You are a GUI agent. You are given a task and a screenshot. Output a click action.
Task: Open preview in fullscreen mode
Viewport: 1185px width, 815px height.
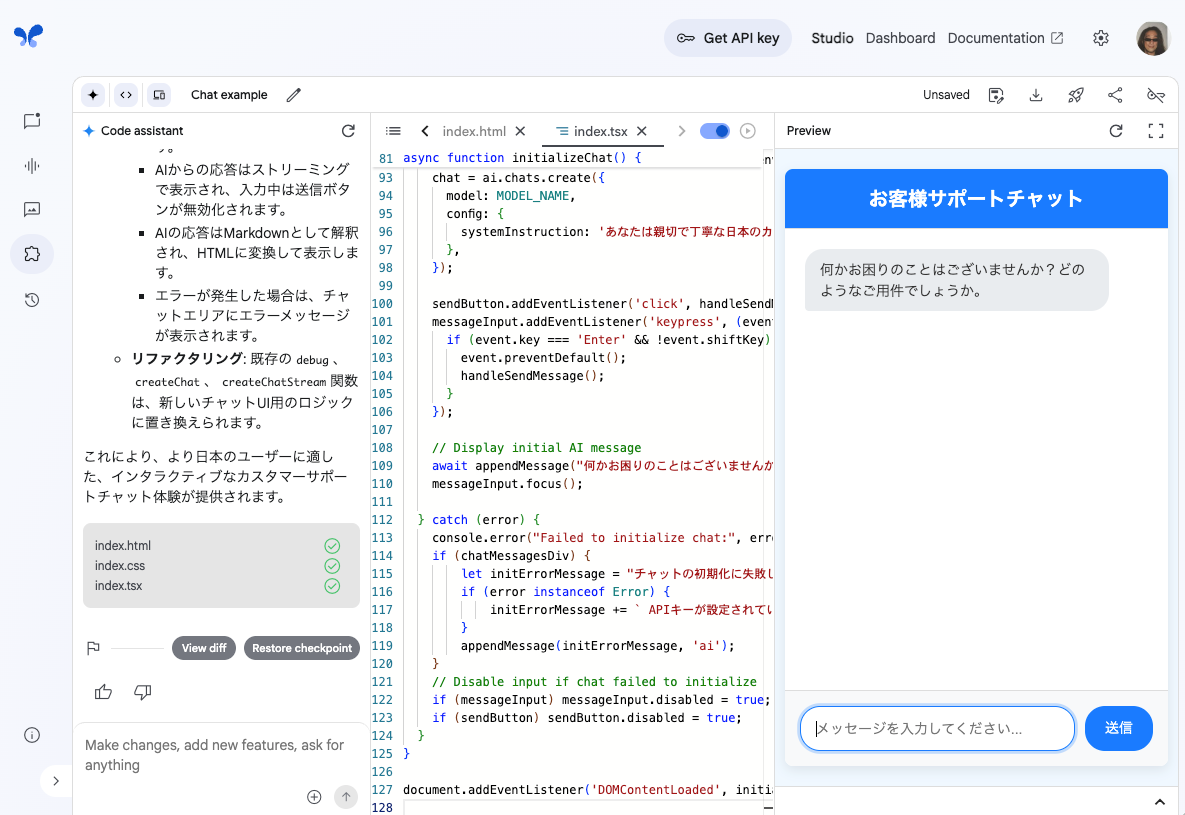pyautogui.click(x=1156, y=131)
